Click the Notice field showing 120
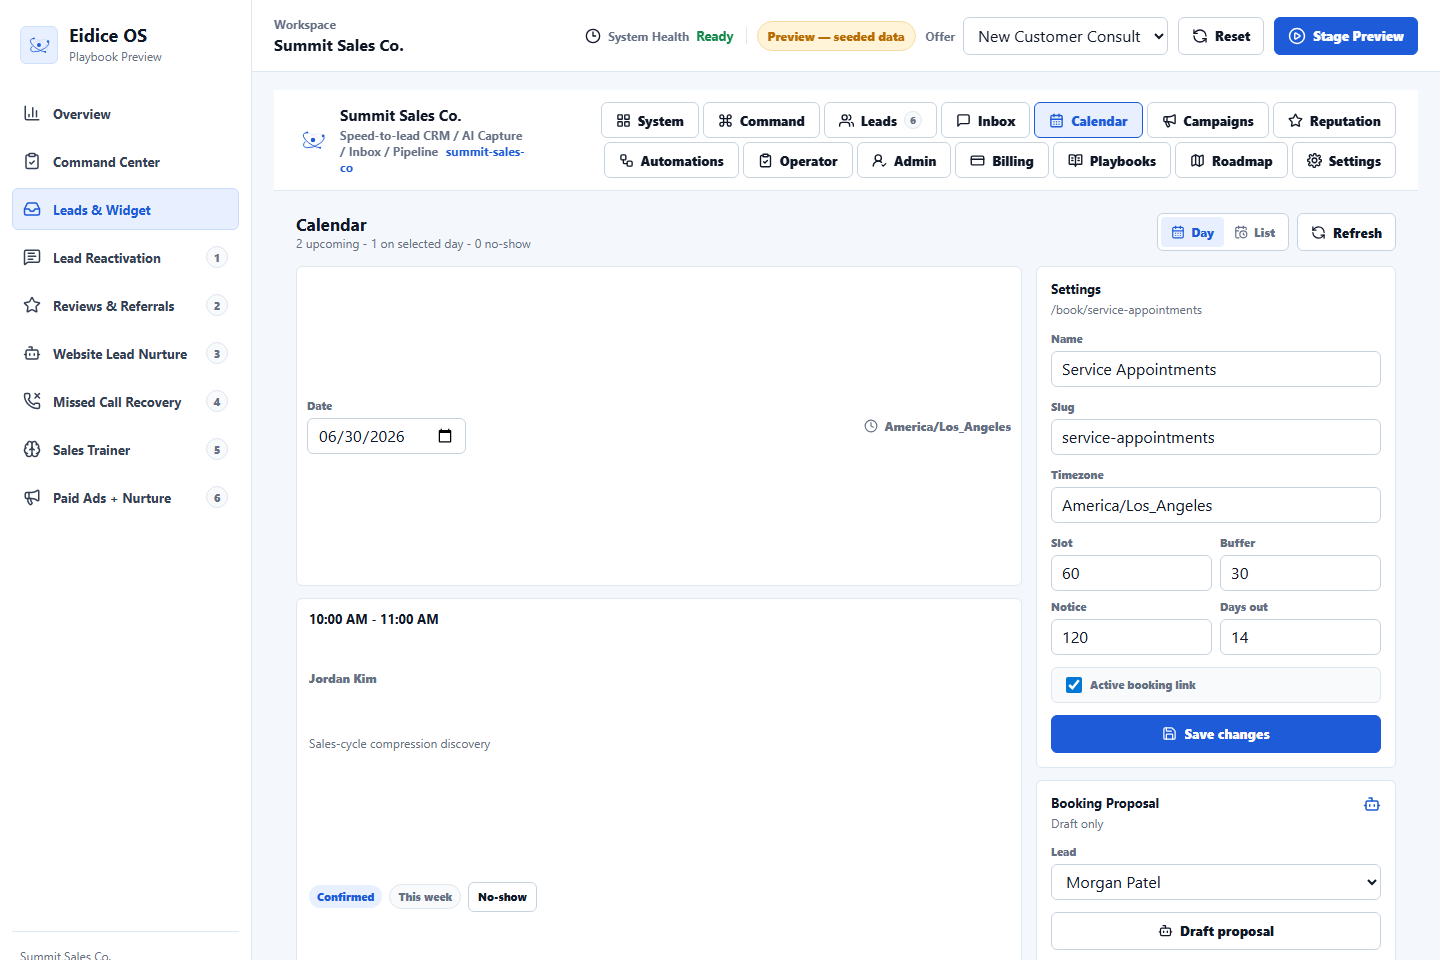This screenshot has width=1440, height=960. point(1131,637)
